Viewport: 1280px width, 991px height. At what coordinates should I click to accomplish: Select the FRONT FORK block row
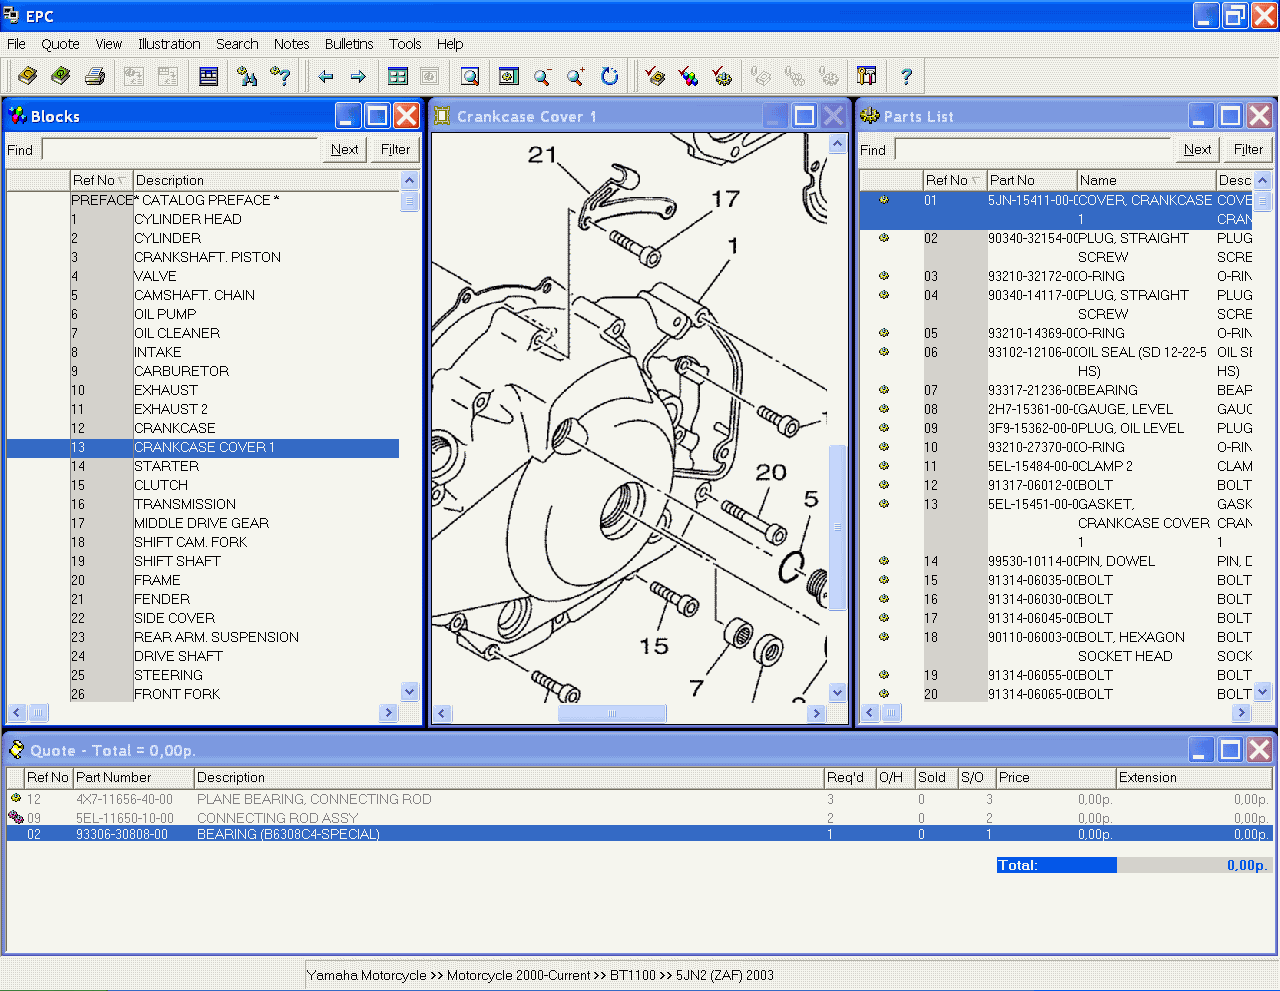pos(203,694)
